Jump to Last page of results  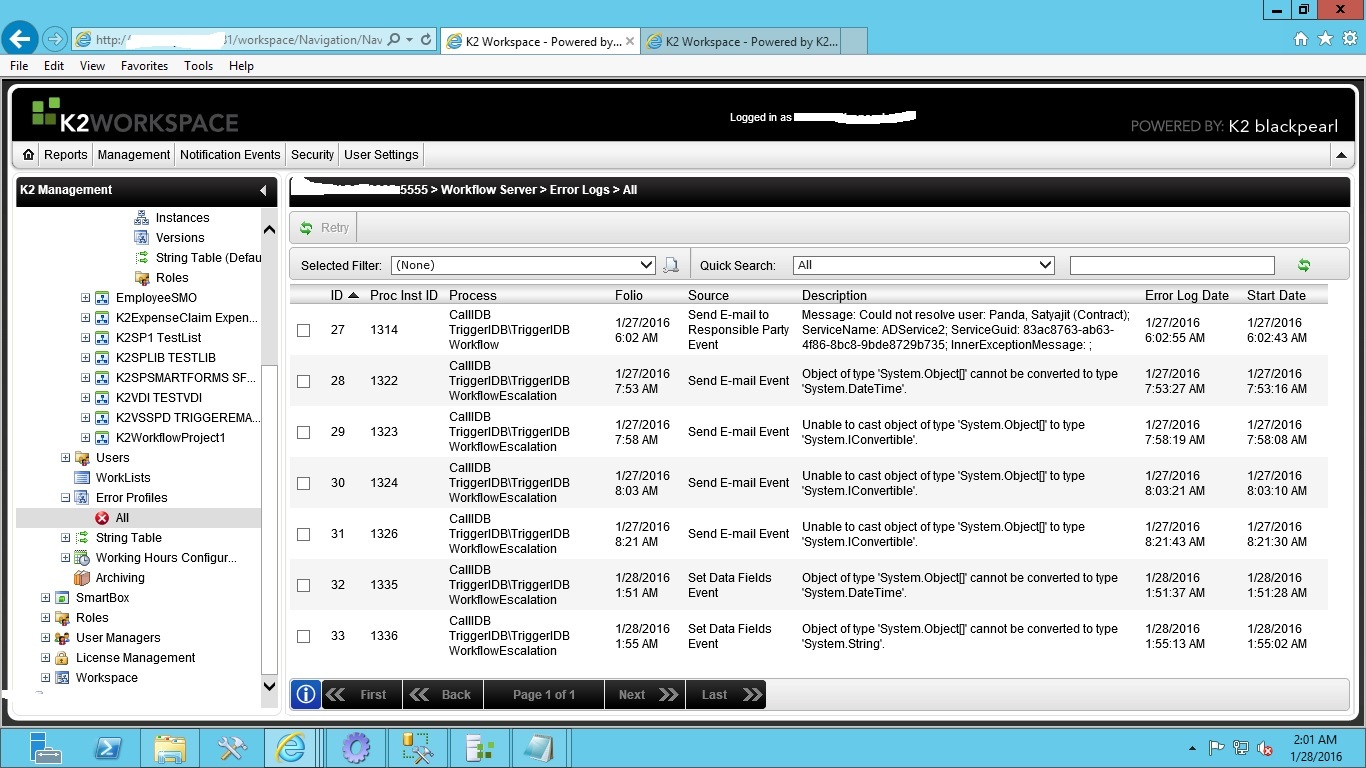(726, 694)
